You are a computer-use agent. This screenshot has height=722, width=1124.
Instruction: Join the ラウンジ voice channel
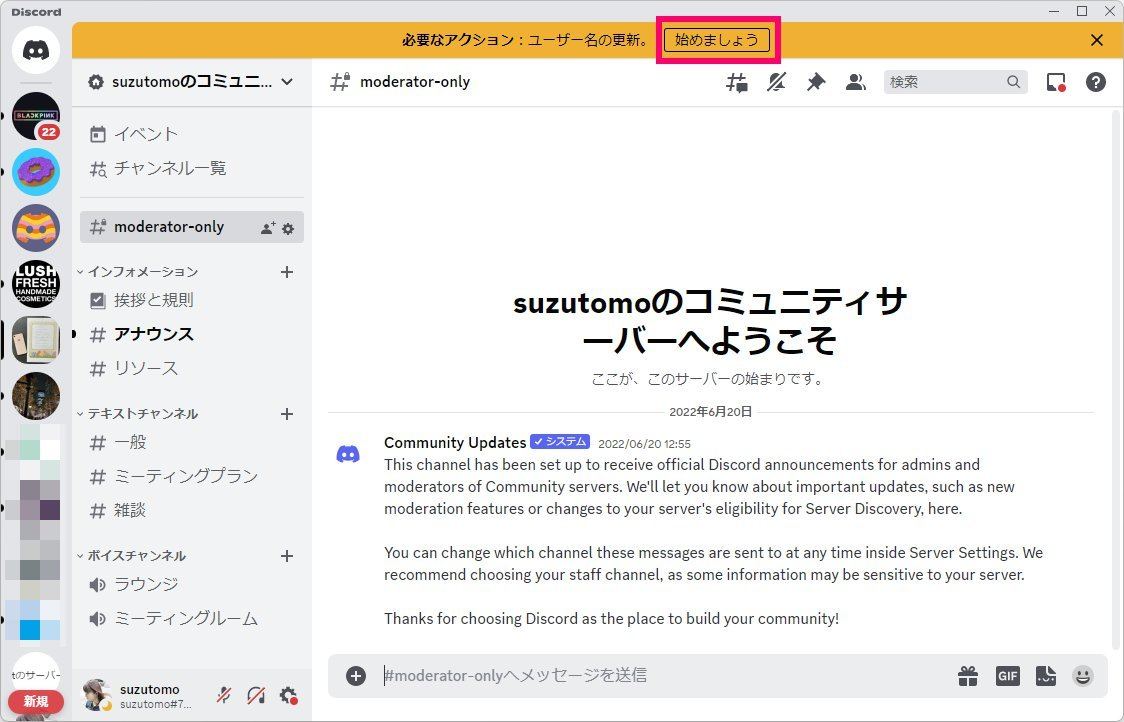192,584
